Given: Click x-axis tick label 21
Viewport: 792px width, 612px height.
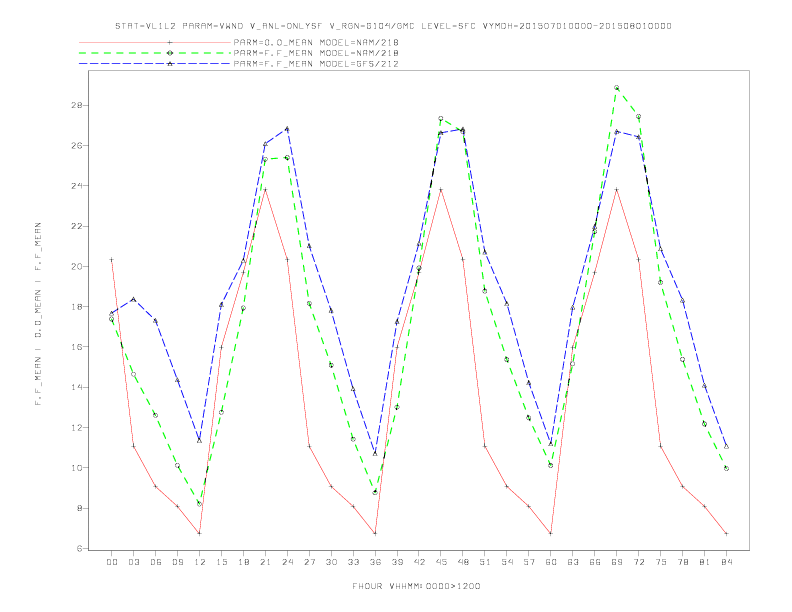Looking at the screenshot, I should pyautogui.click(x=265, y=562).
